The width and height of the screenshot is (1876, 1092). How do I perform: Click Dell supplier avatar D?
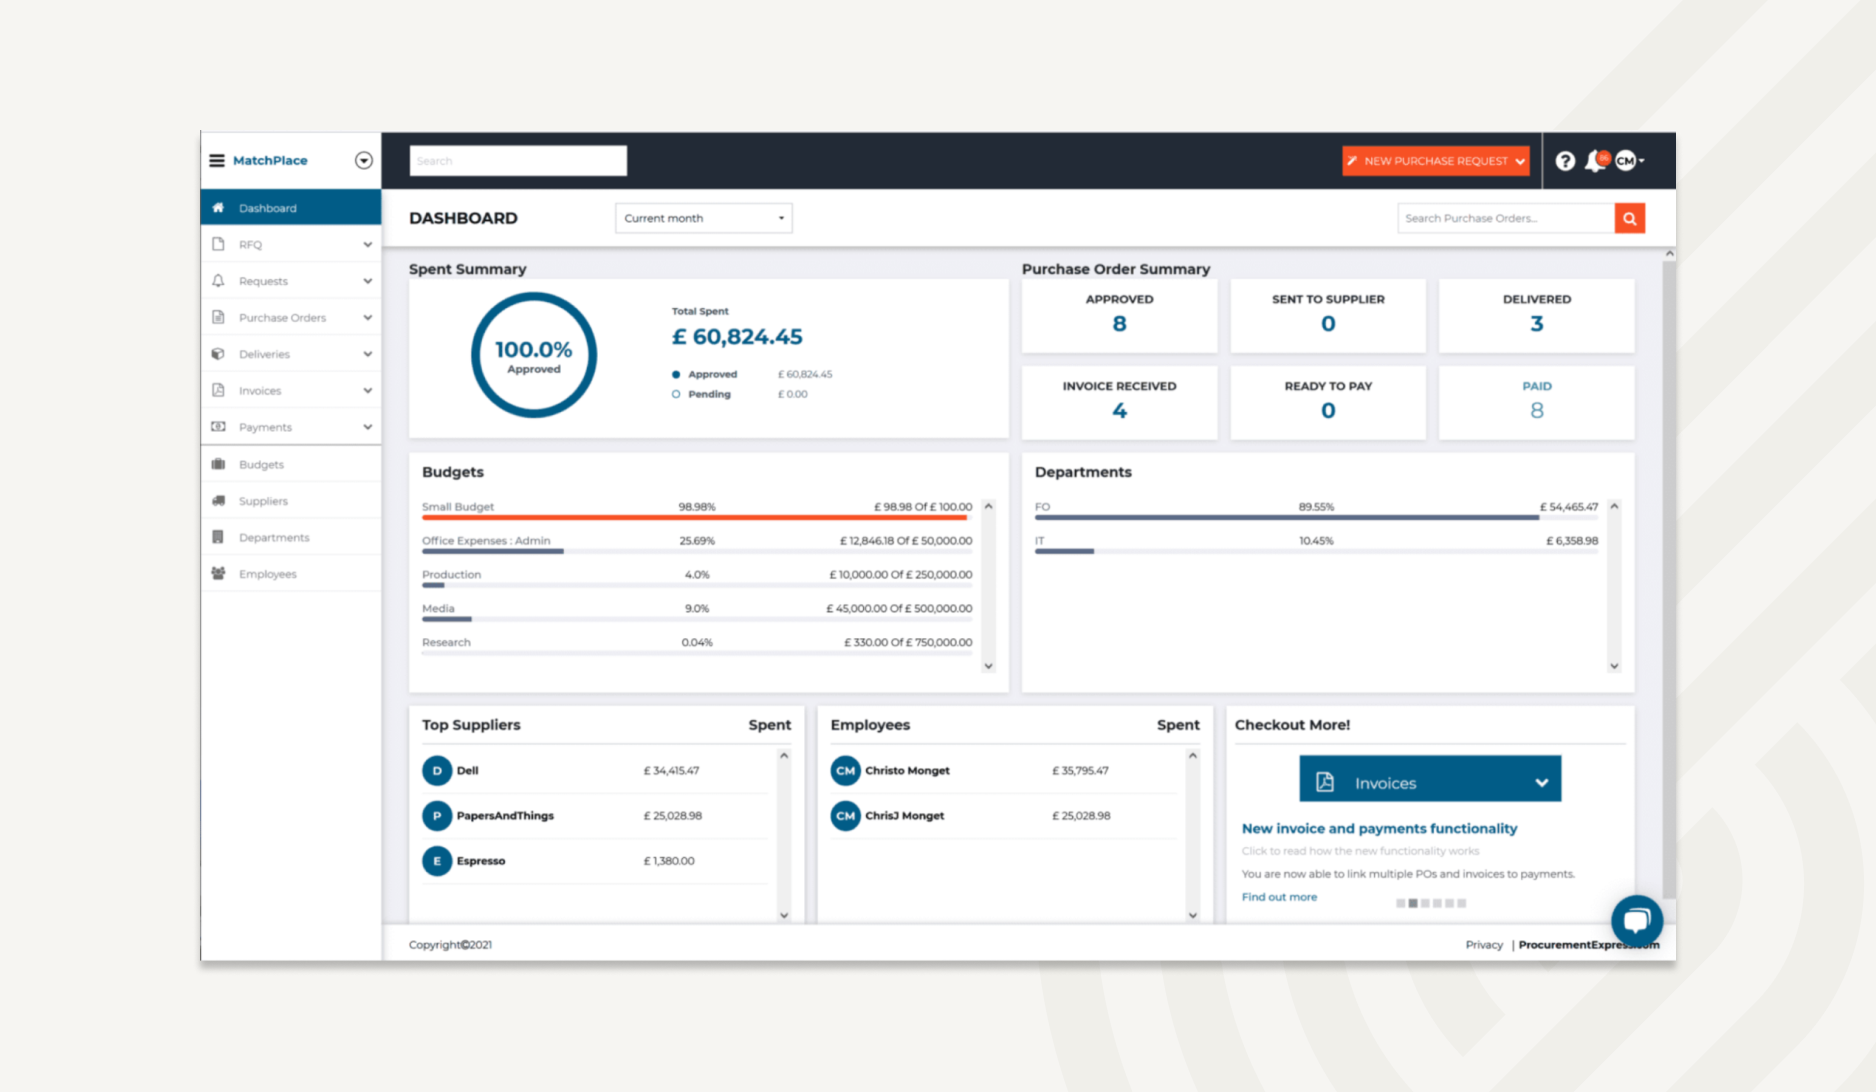[437, 771]
